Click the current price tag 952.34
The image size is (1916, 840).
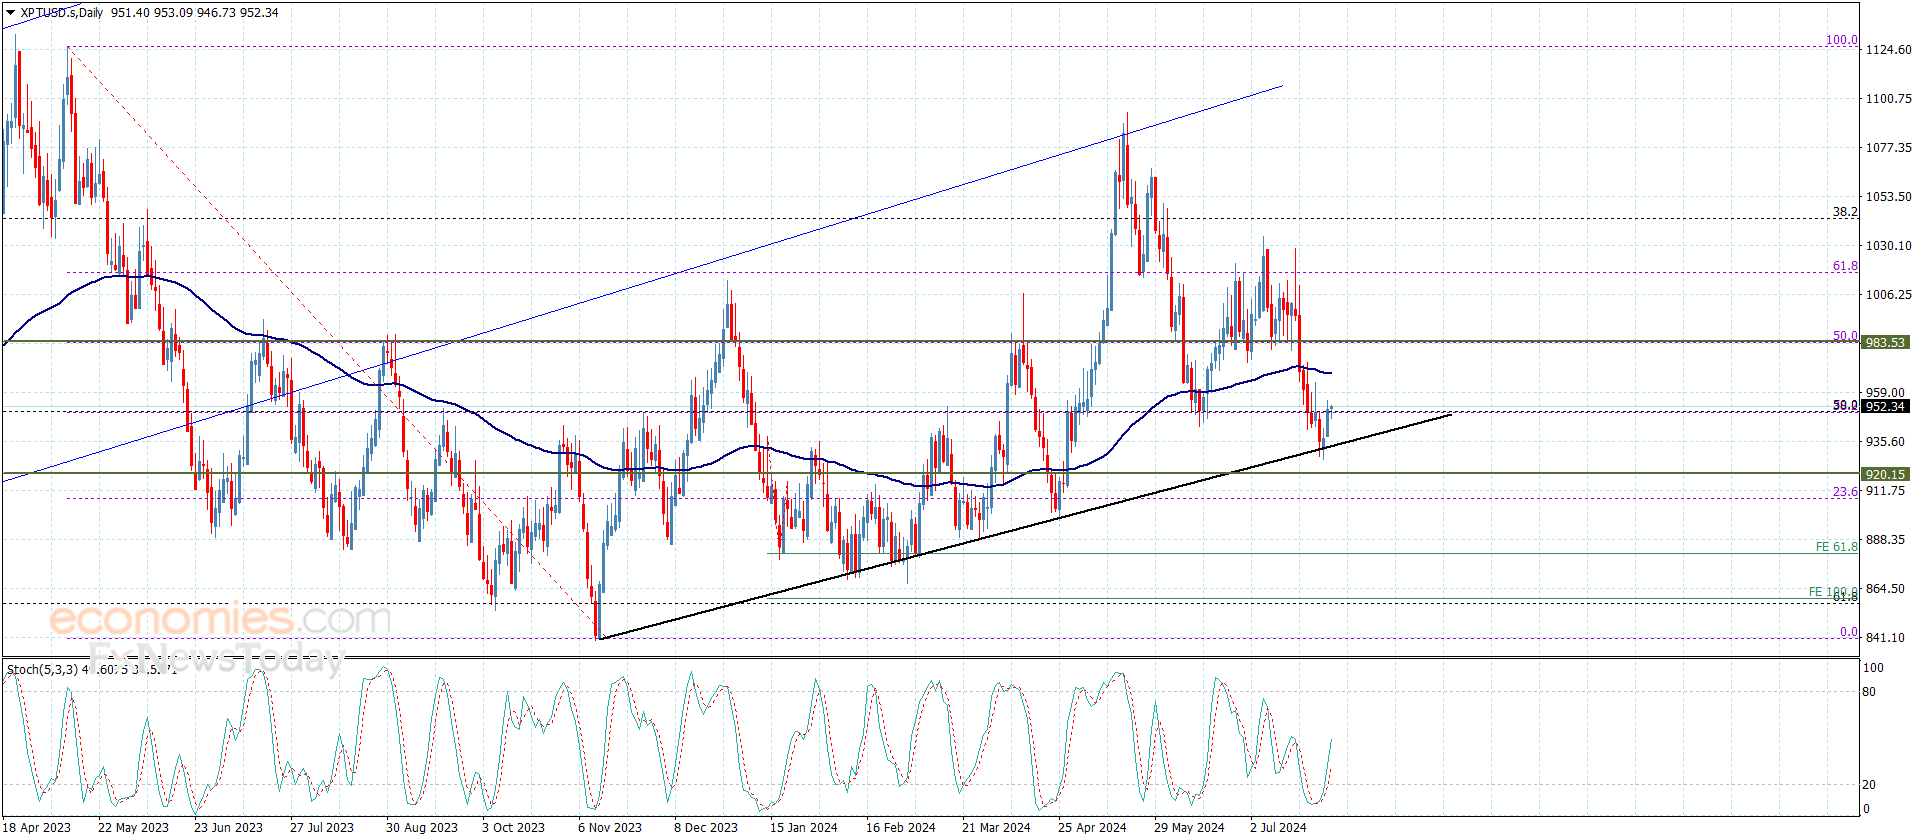[1884, 406]
